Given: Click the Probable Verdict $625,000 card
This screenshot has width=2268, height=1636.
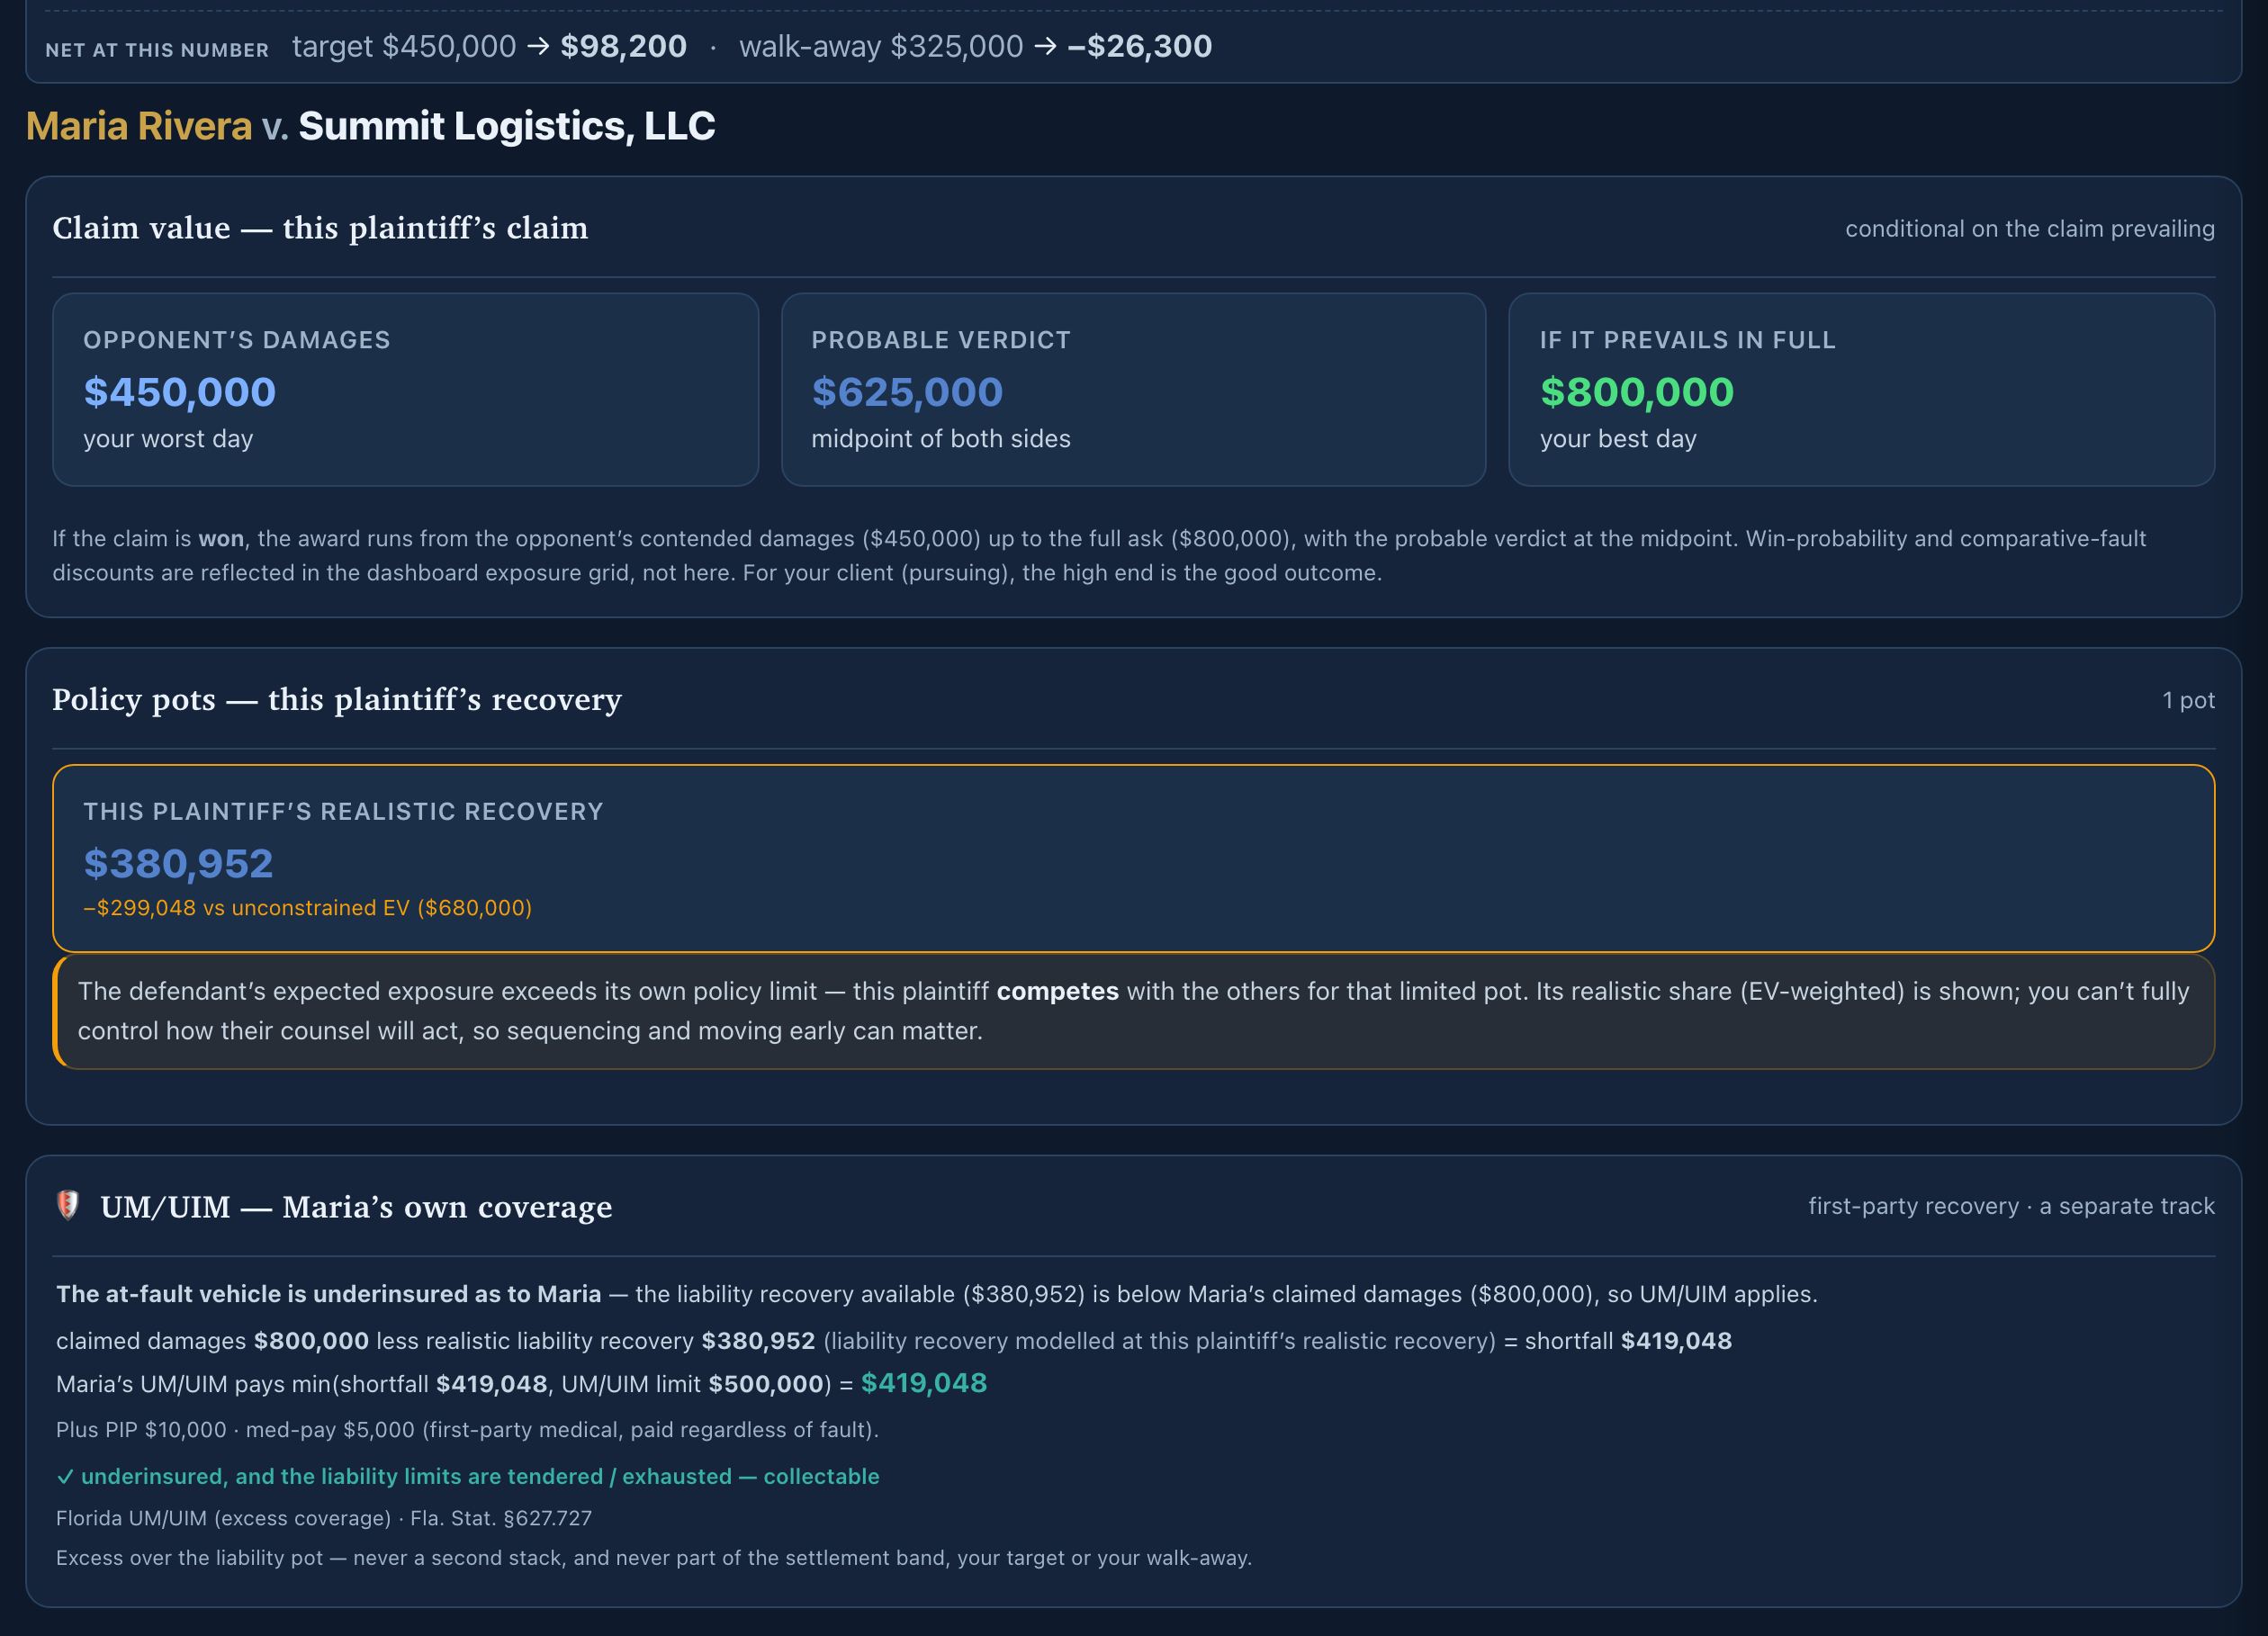Looking at the screenshot, I should (x=1133, y=389).
